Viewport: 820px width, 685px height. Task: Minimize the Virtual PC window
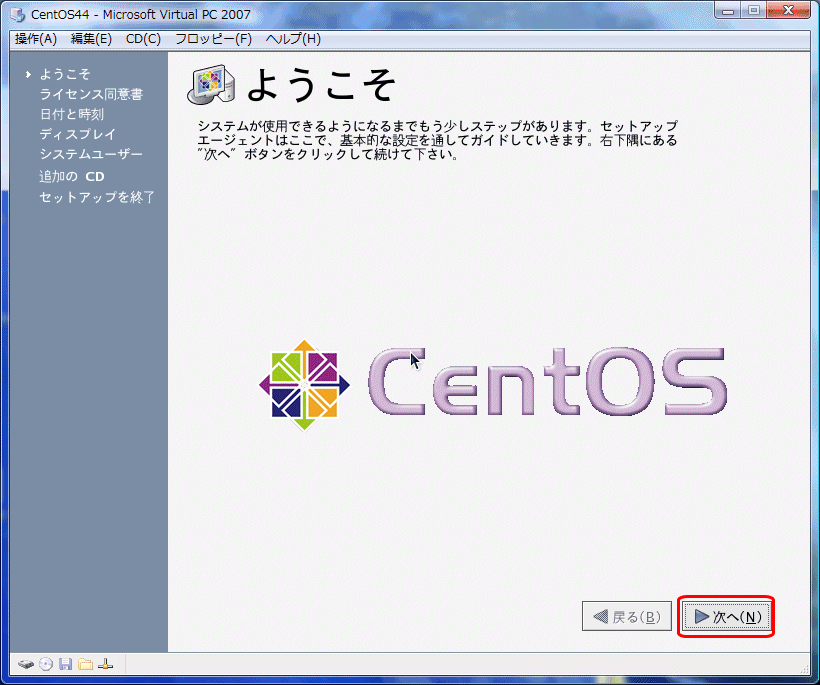click(729, 10)
